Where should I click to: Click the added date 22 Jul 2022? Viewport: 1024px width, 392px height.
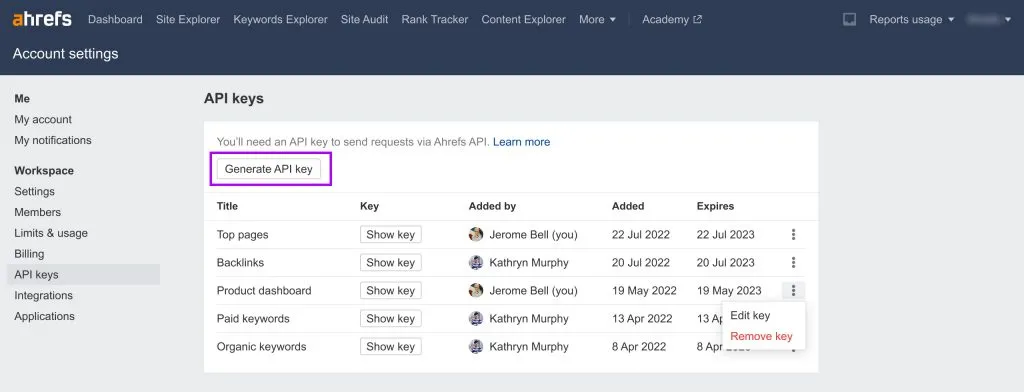coord(641,235)
